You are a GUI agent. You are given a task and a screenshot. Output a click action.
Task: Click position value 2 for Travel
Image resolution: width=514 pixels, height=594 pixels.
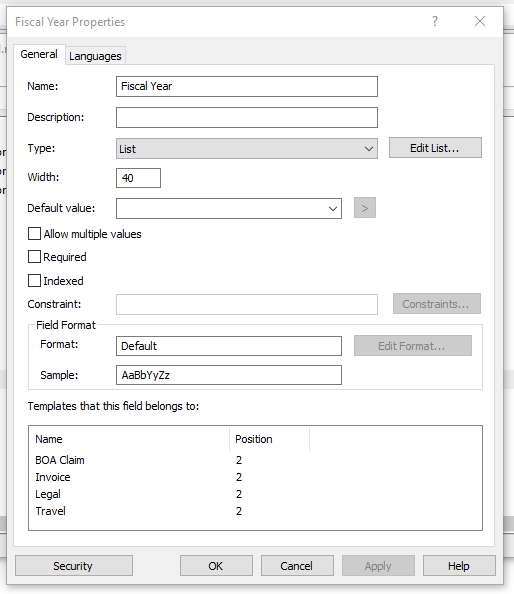pos(239,511)
